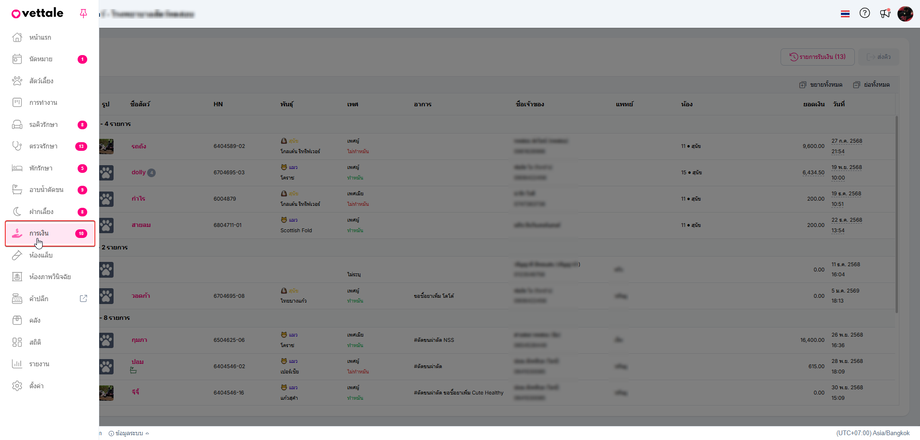
Task: Collapse the 8 รายการ group
Action: [x=116, y=318]
